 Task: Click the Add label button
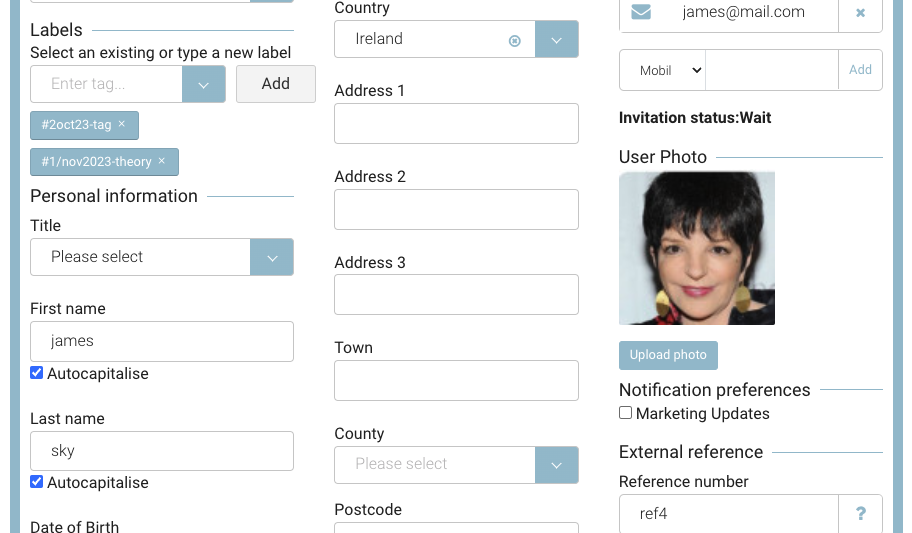275,84
